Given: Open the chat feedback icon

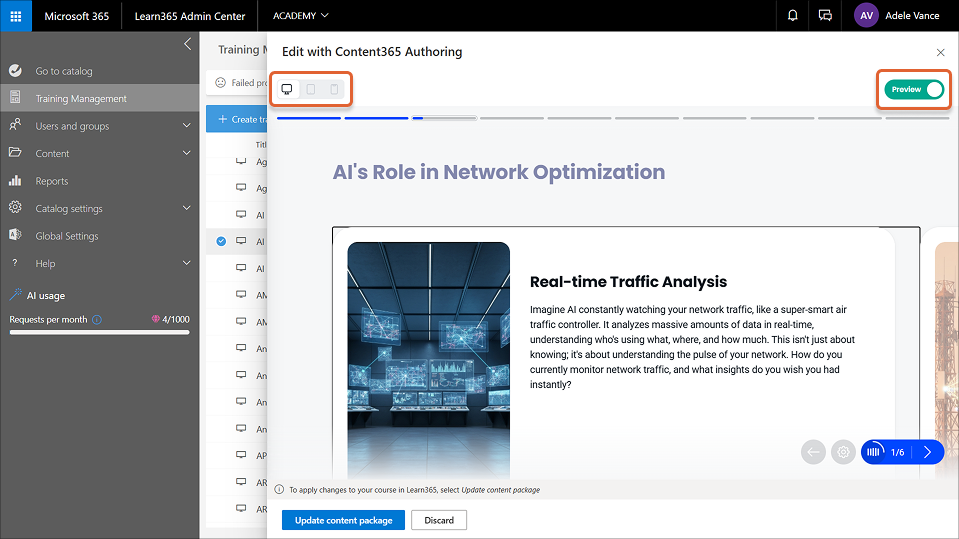Looking at the screenshot, I should (x=825, y=16).
